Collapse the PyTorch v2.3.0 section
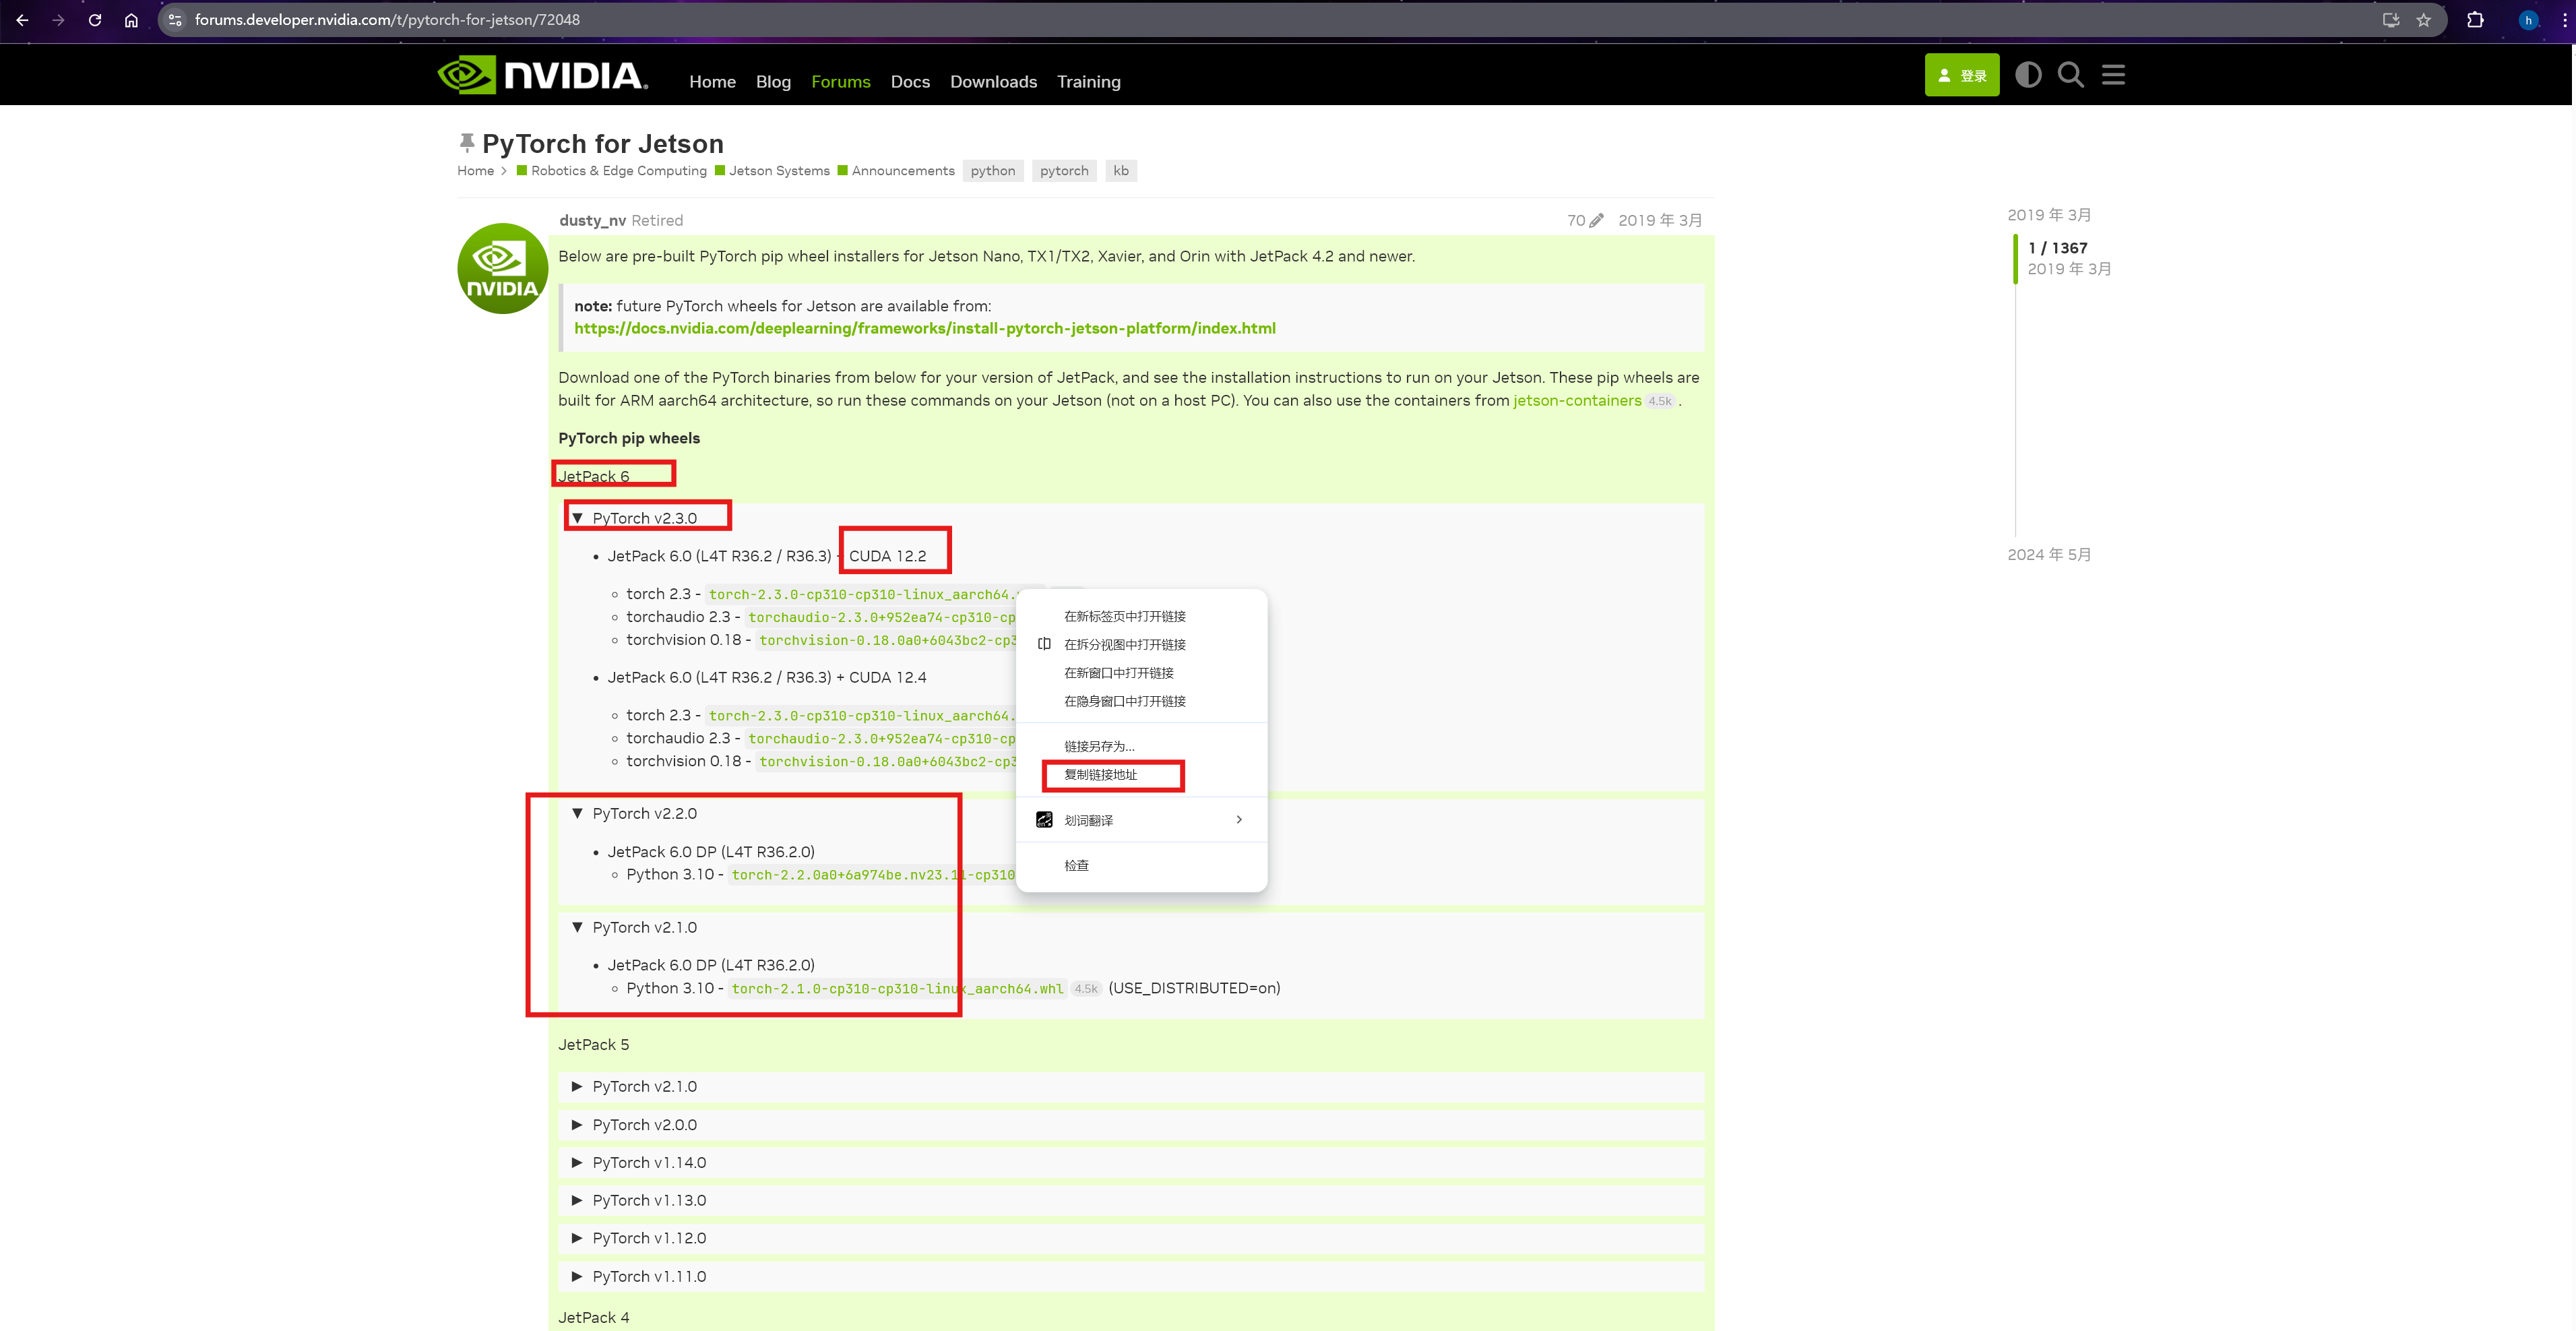Screen dimensions: 2576x1331 click(x=644, y=518)
